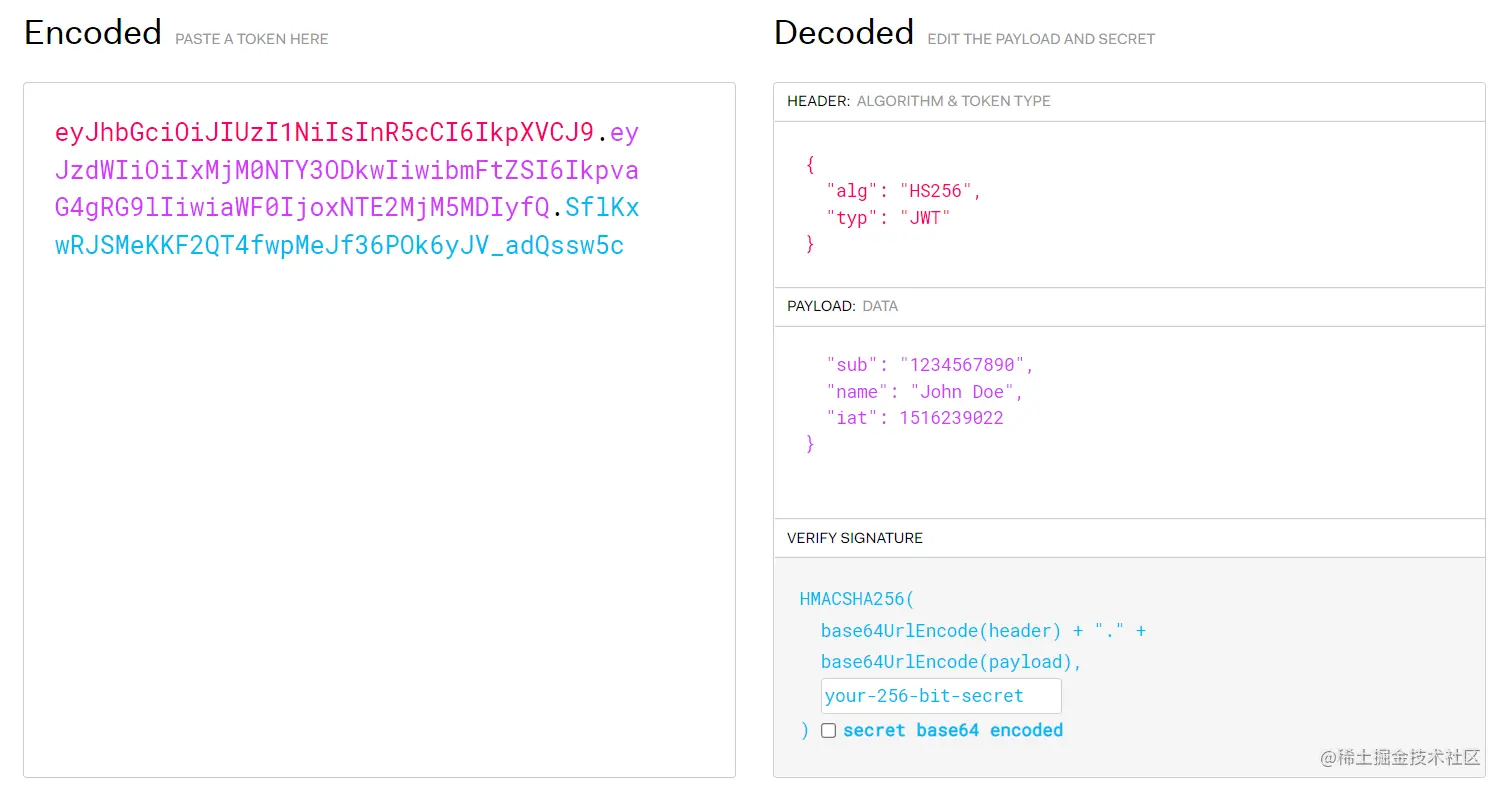This screenshot has width=1503, height=790.
Task: Click the "typ": "JWT" line in header
Action: tap(887, 218)
